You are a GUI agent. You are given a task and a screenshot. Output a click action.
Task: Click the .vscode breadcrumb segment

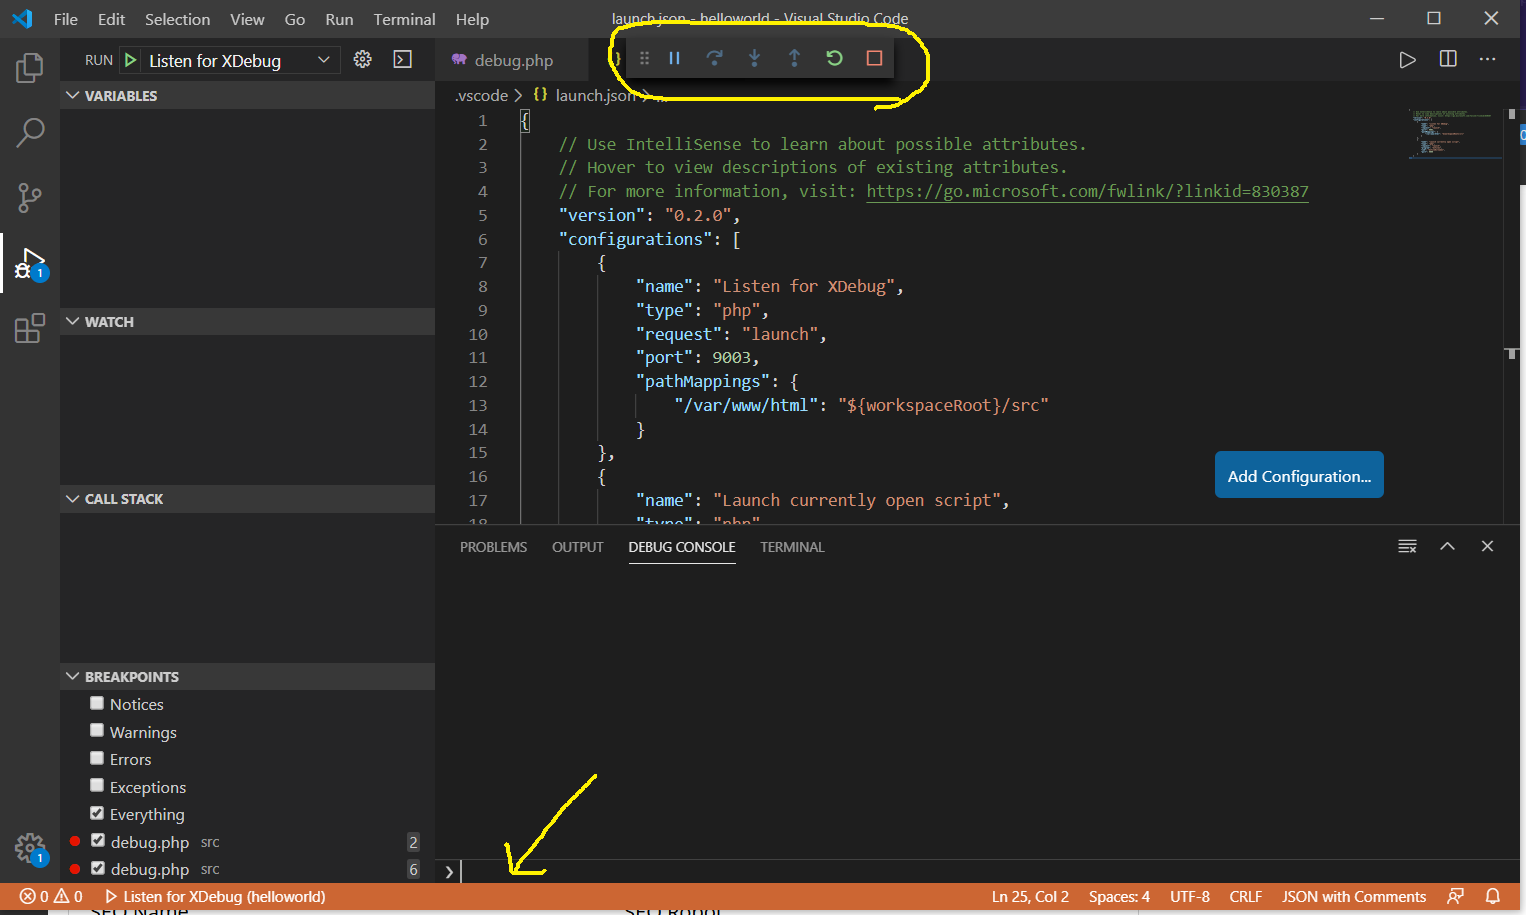482,95
